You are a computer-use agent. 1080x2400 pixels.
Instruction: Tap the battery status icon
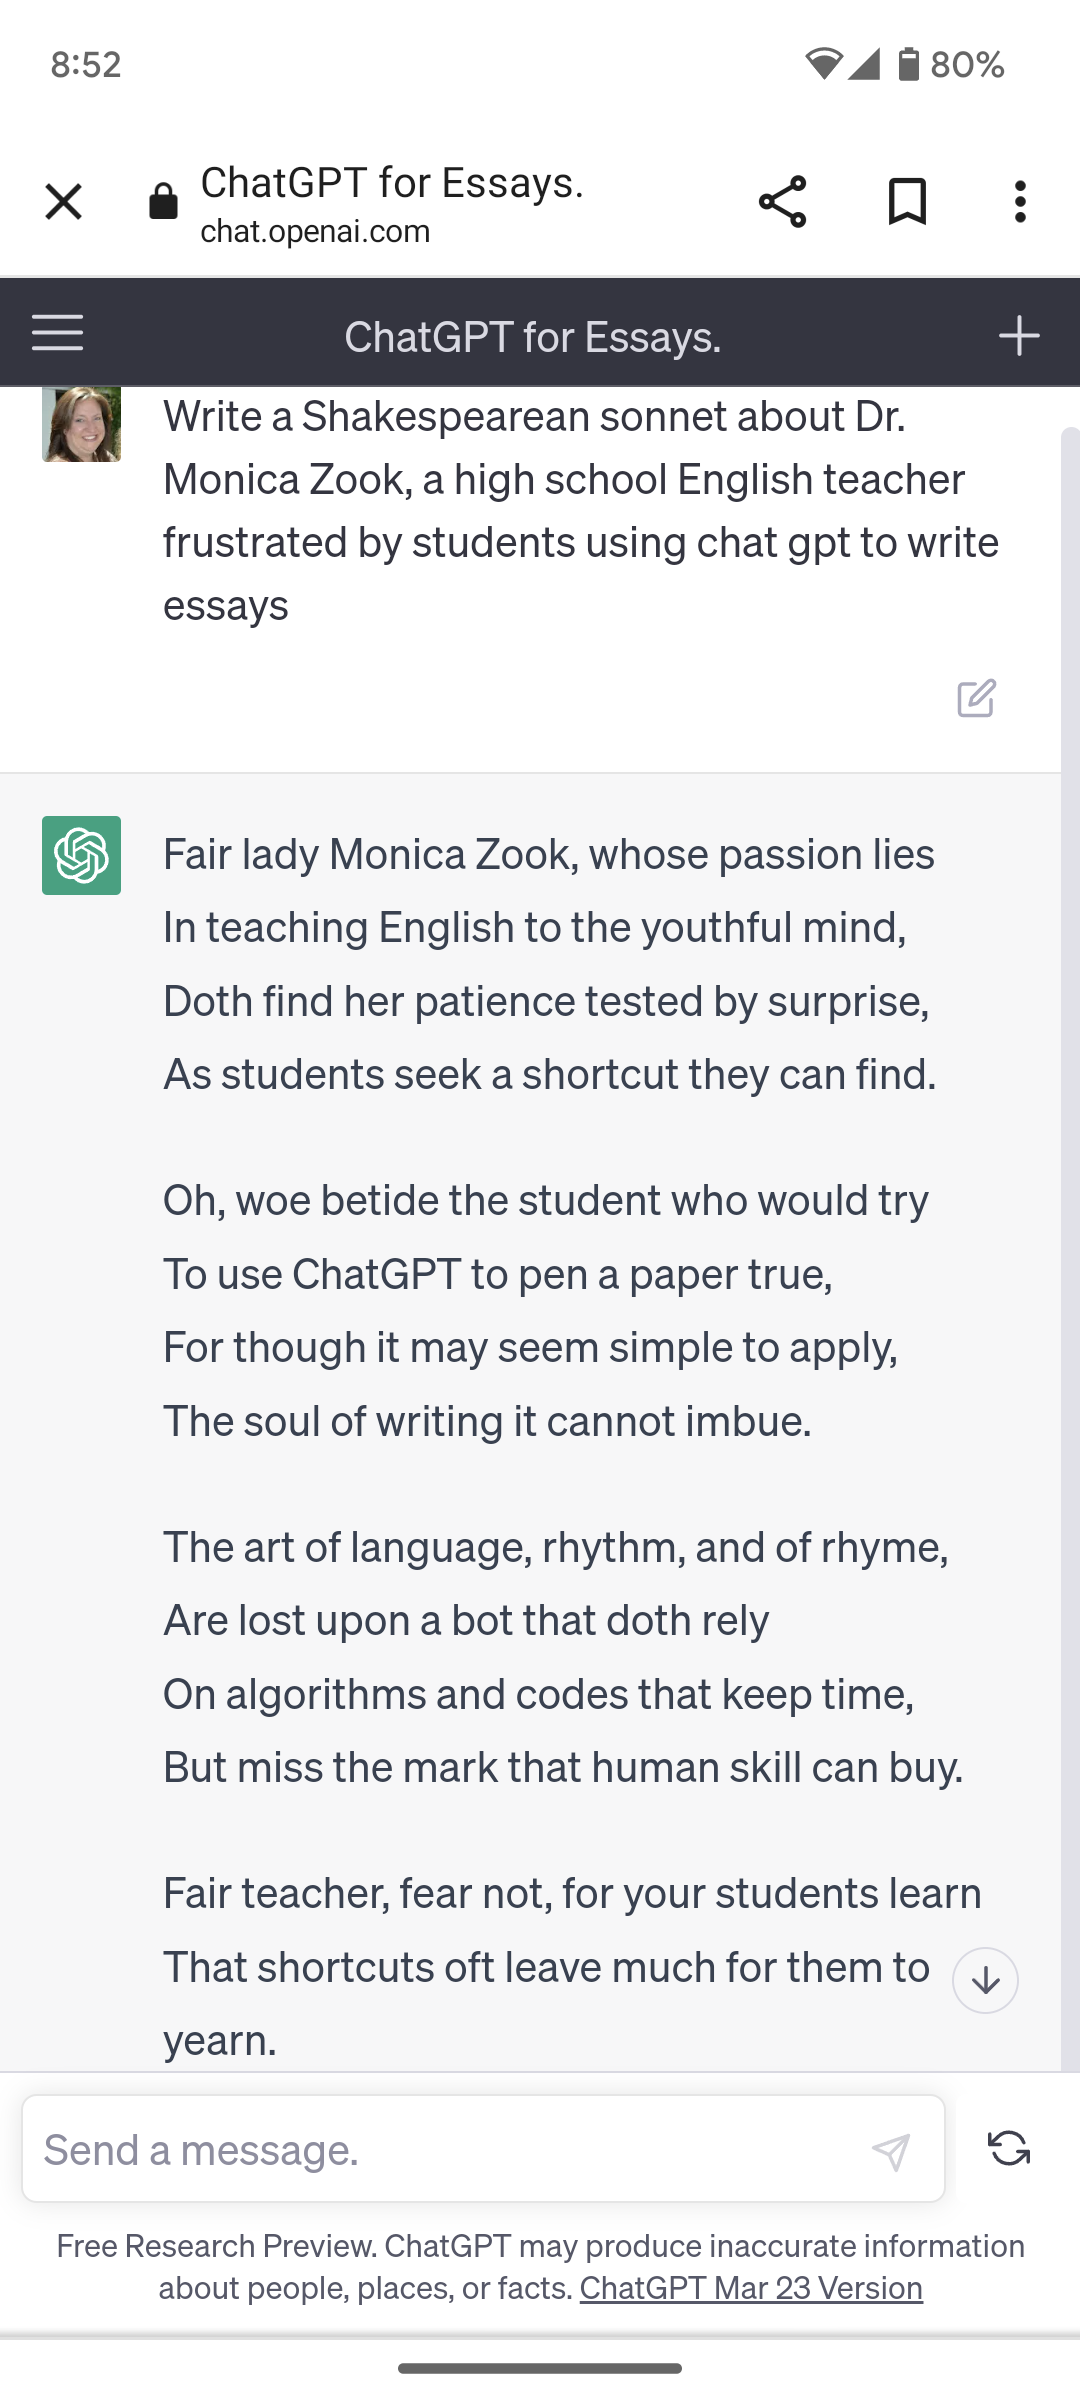[x=908, y=65]
